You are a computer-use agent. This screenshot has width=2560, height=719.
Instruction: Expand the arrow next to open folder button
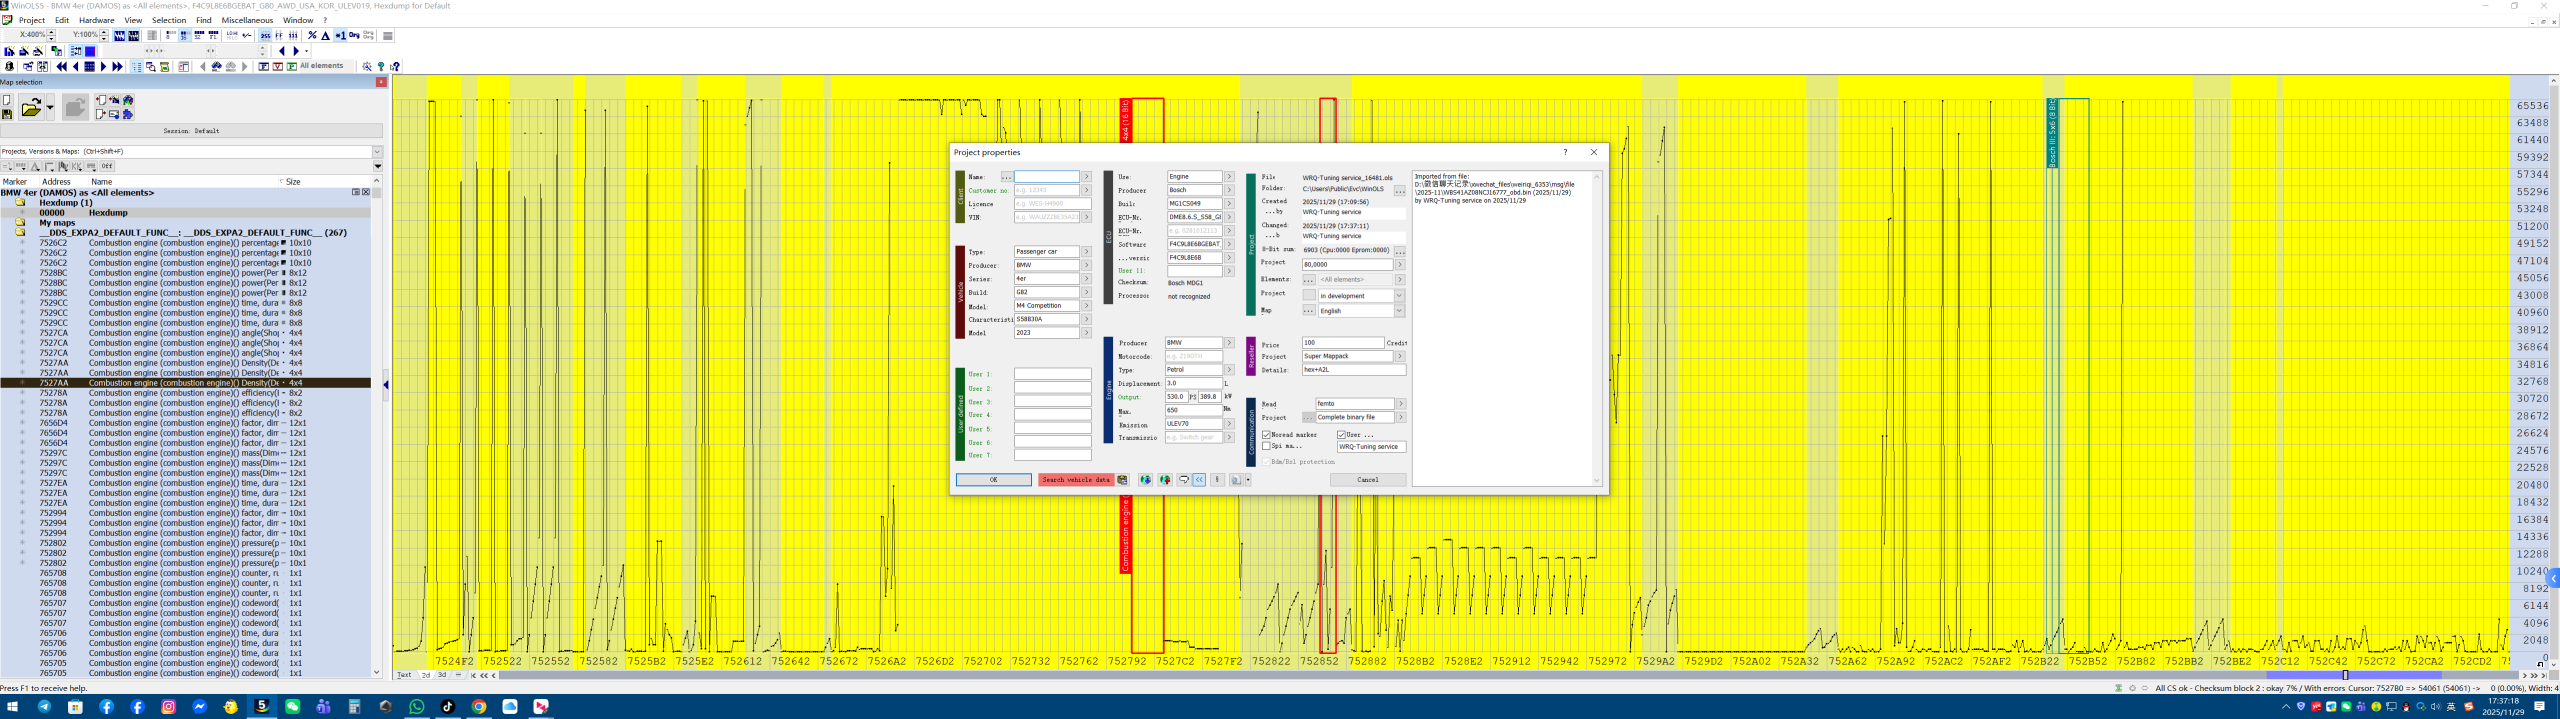click(x=50, y=107)
